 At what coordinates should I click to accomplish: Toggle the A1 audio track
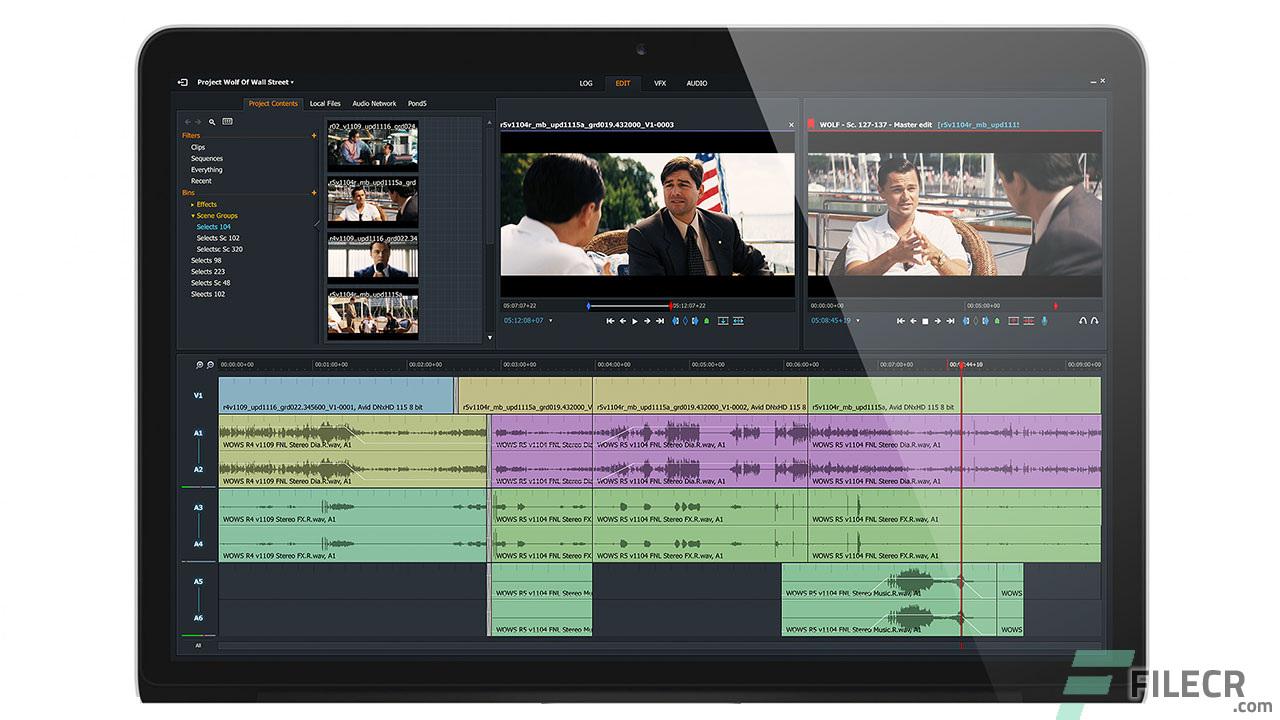[198, 433]
